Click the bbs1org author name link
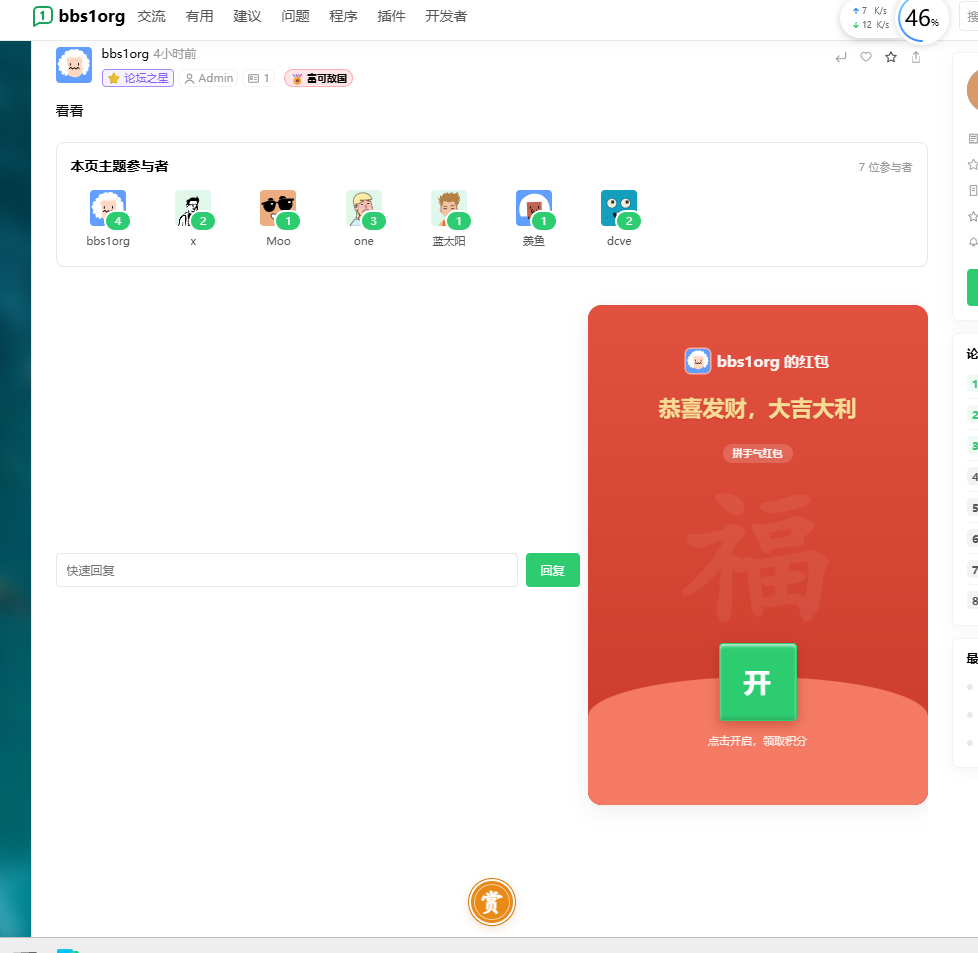 pos(125,54)
